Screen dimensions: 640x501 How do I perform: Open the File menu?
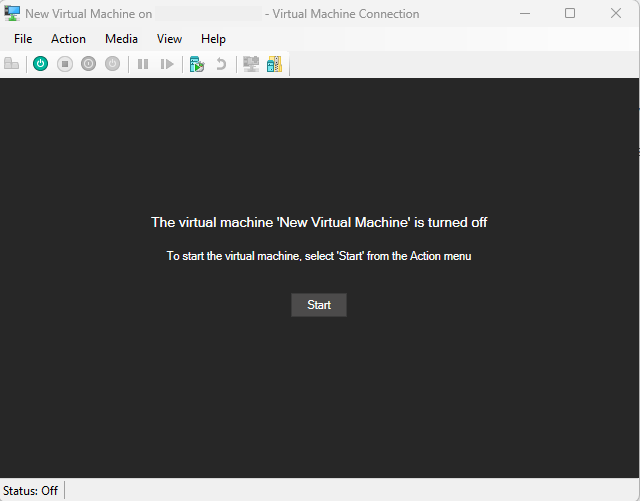coord(23,39)
